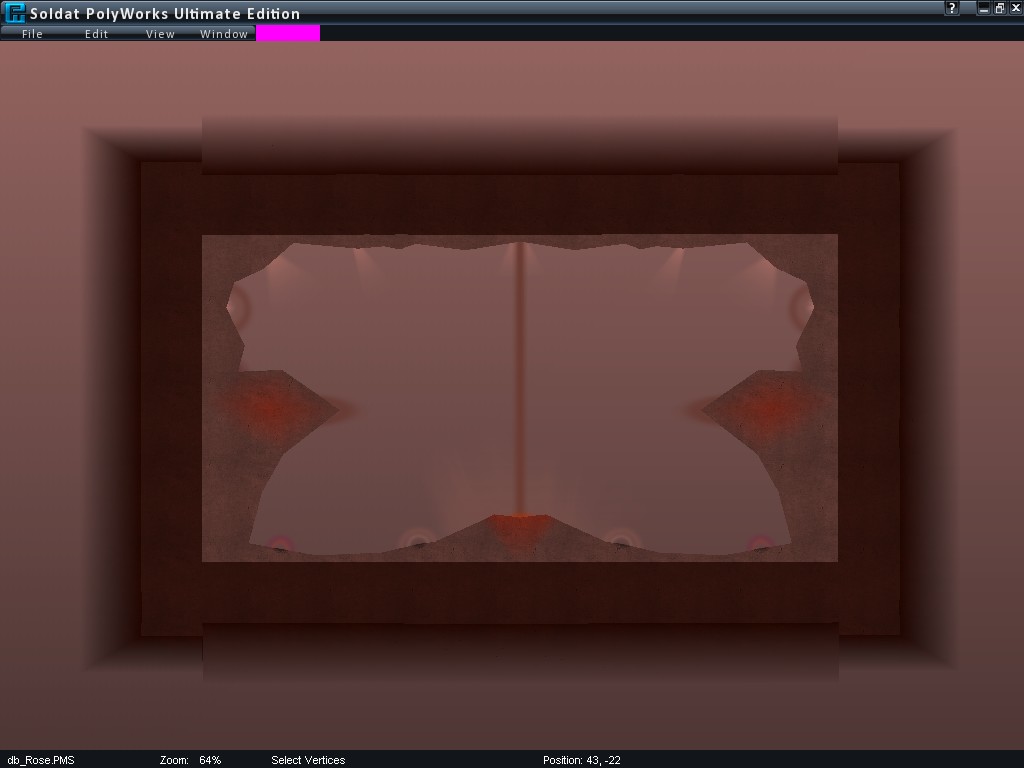
Task: Restore down the PolyWorks window
Action: click(x=999, y=8)
